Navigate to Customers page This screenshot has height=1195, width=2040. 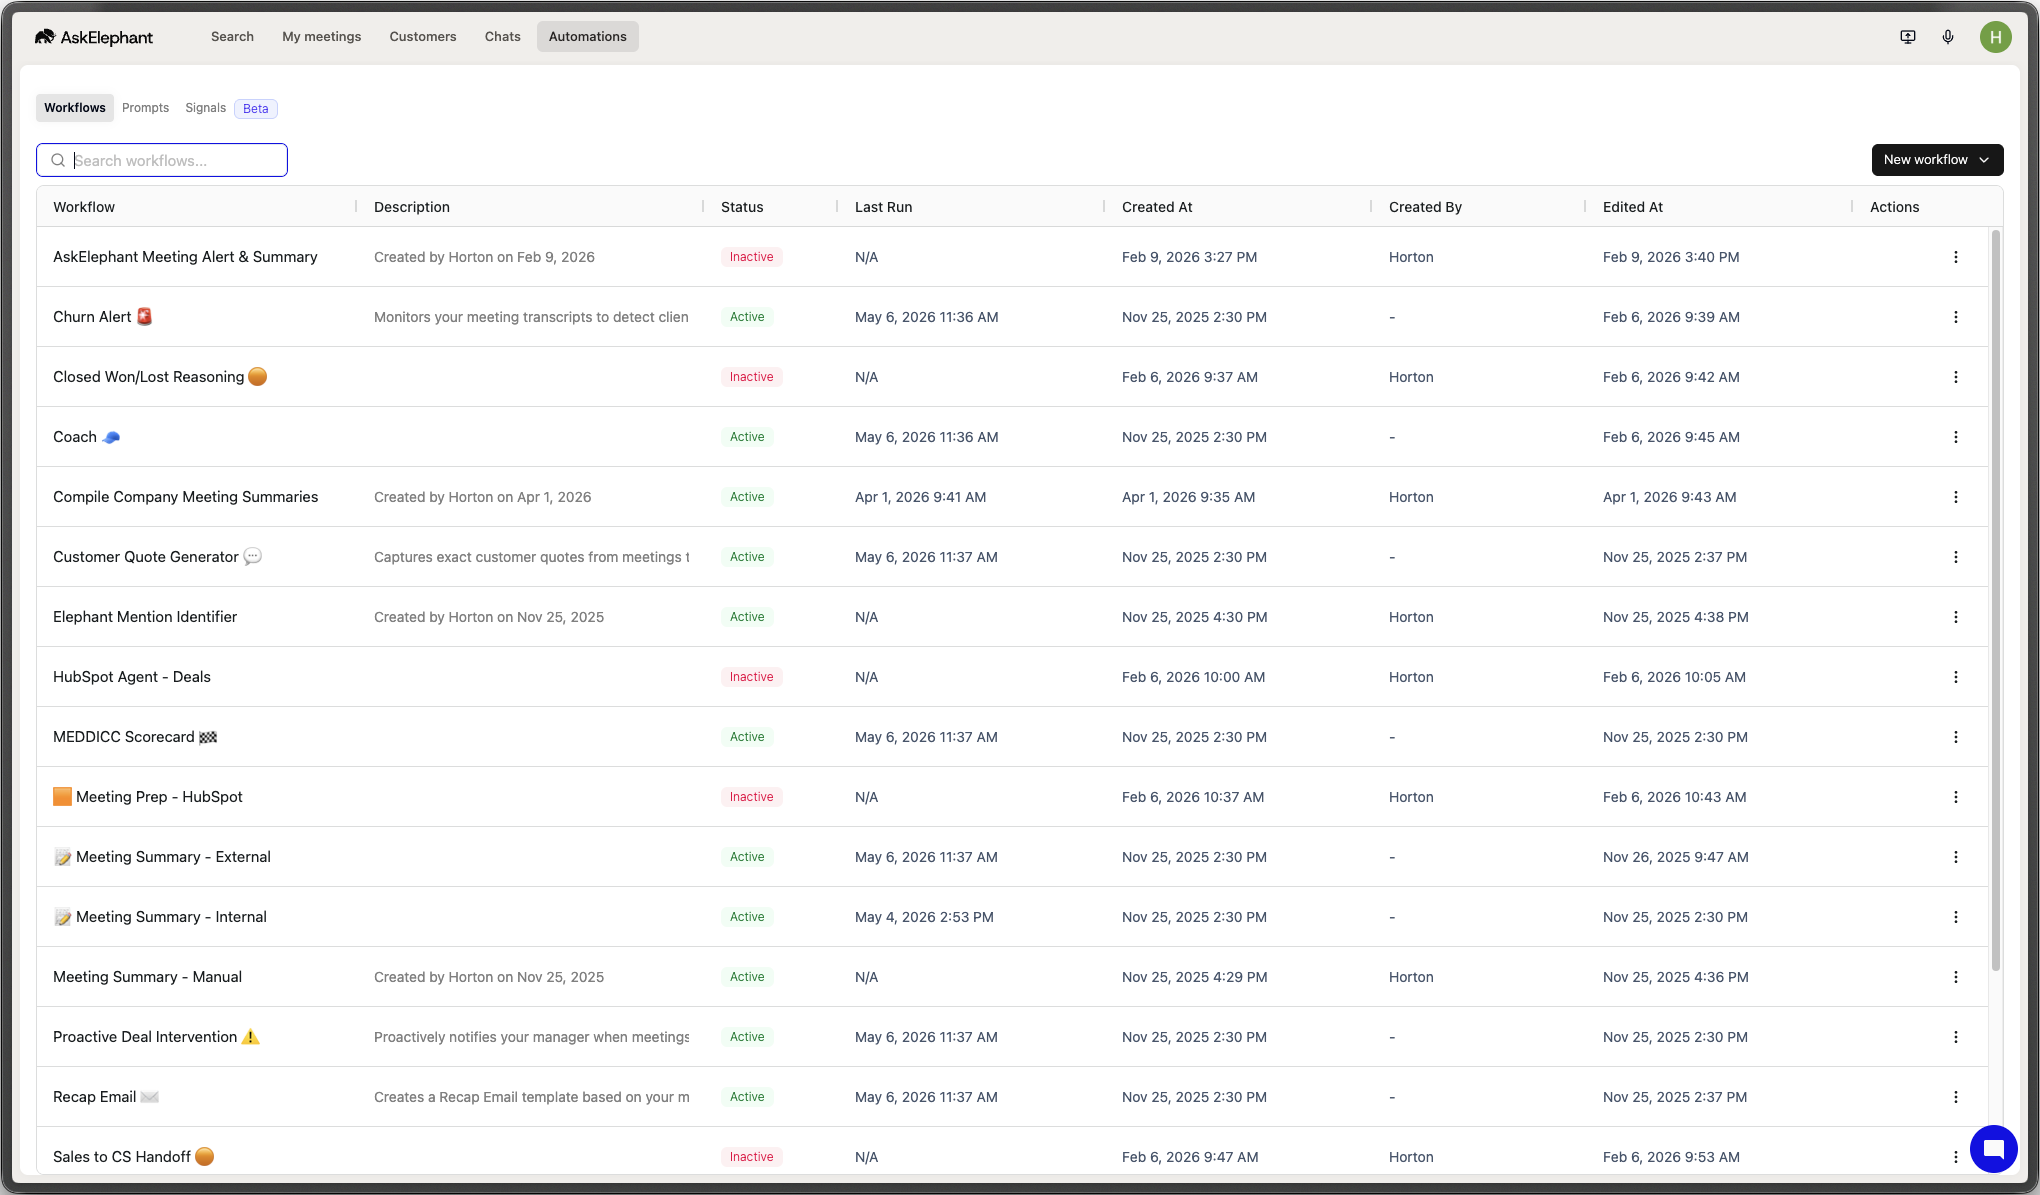423,37
